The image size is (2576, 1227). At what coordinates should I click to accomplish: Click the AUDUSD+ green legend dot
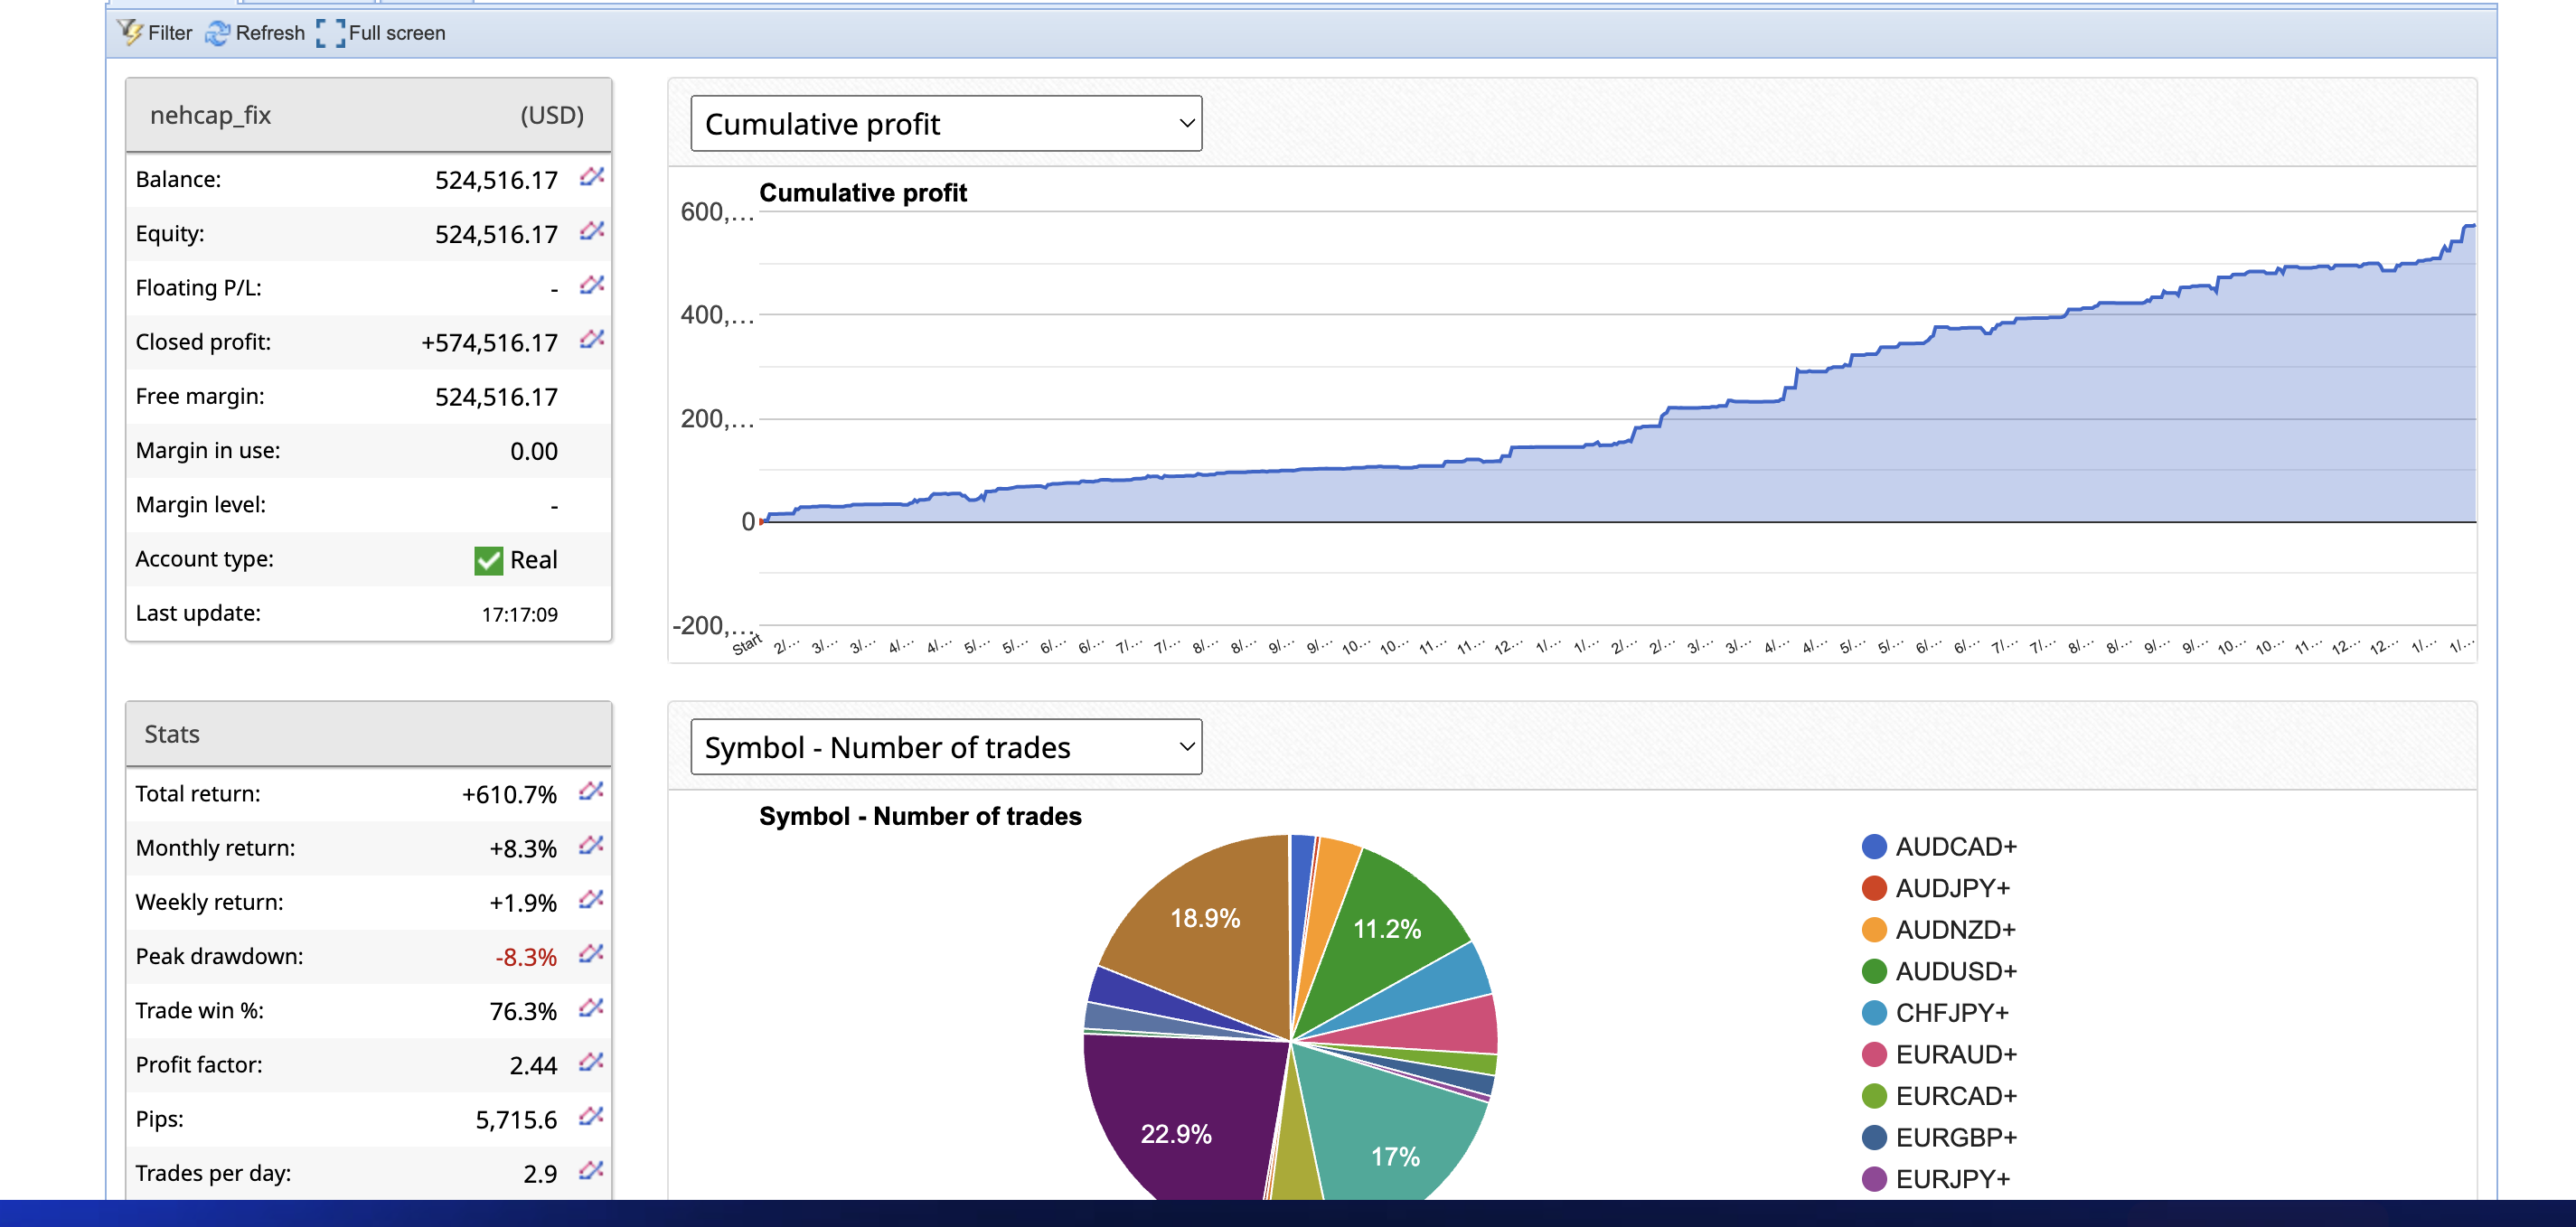pyautogui.click(x=1874, y=971)
